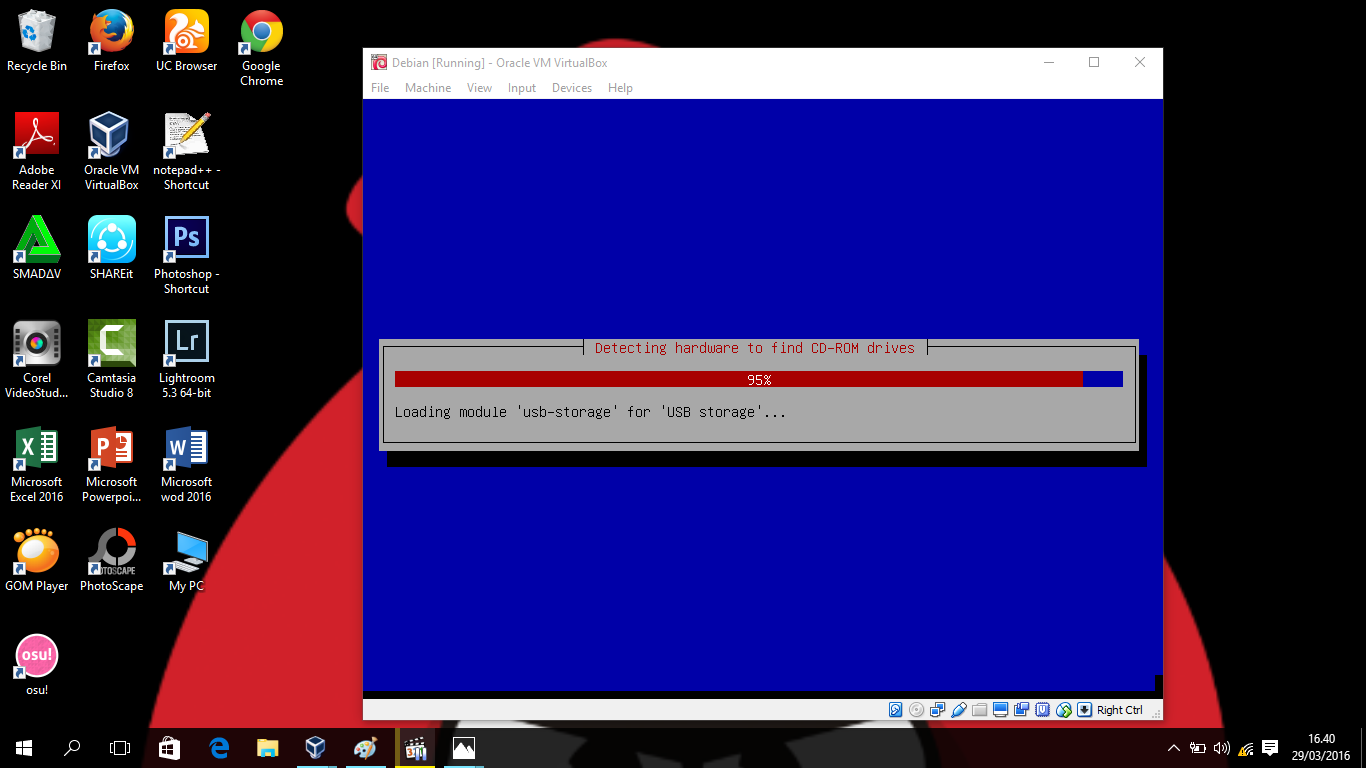Click the battery power tray icon
The height and width of the screenshot is (768, 1366).
1198,748
